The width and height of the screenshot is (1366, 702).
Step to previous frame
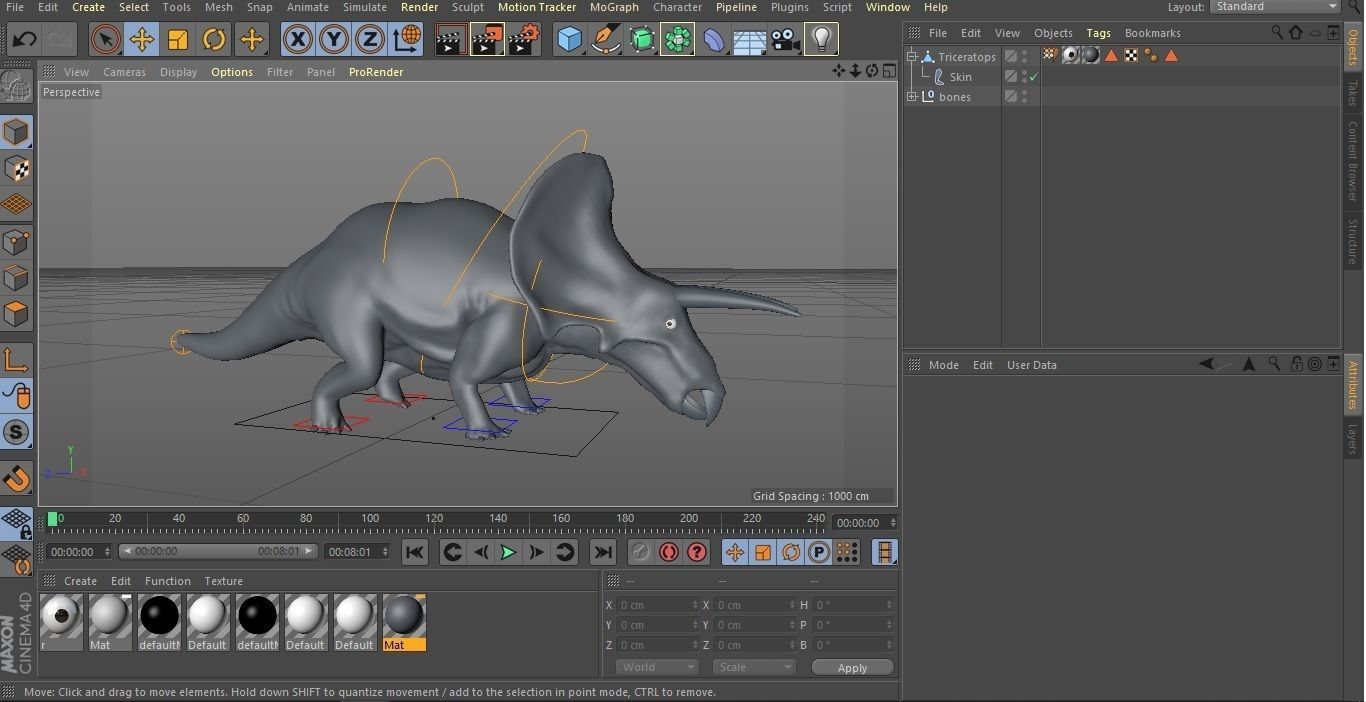pos(481,552)
